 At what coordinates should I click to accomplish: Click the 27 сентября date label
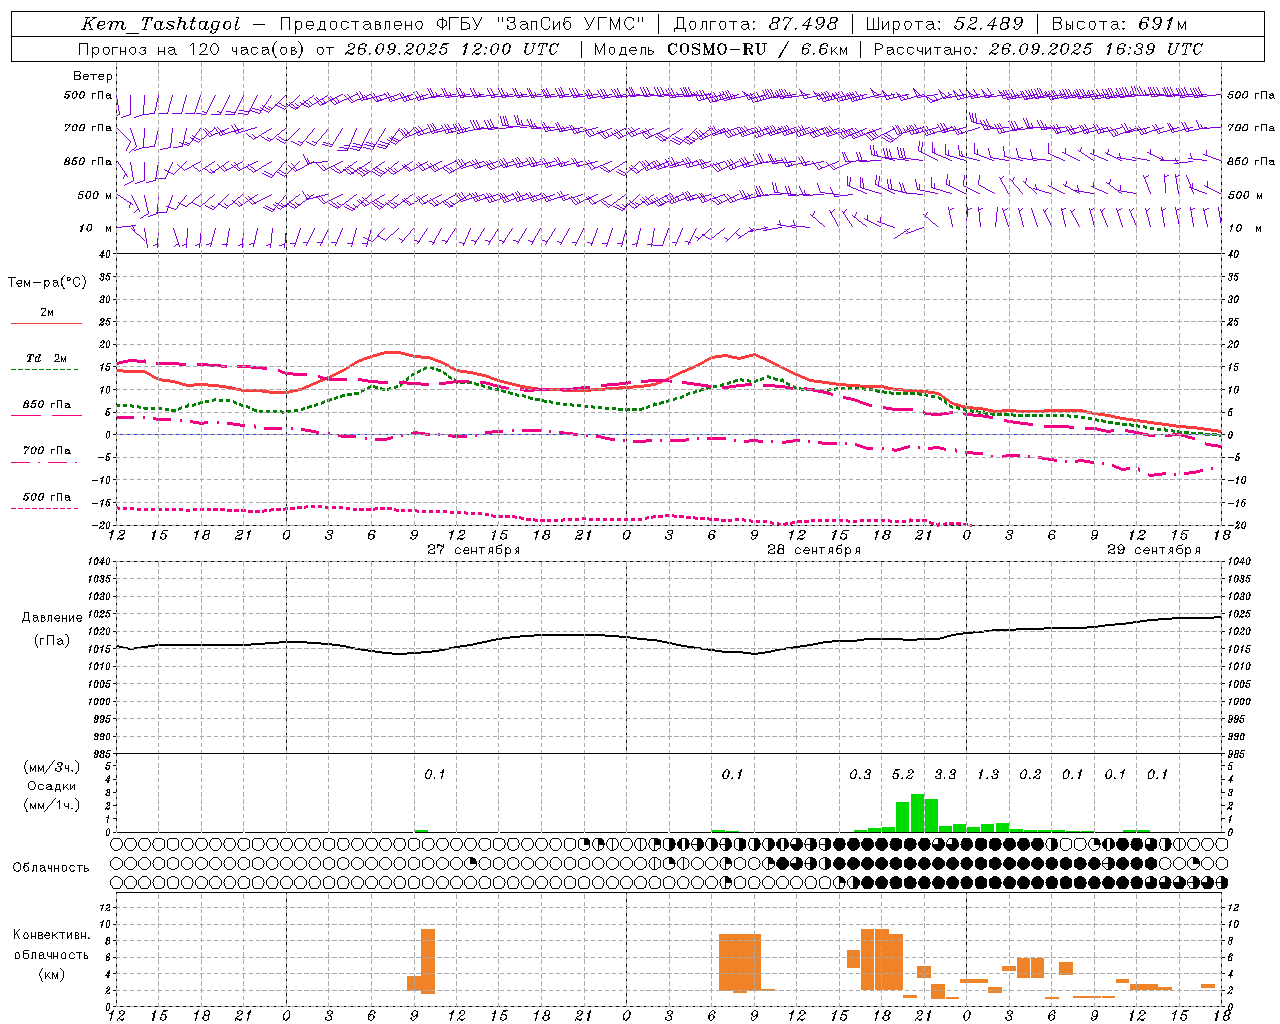point(473,549)
